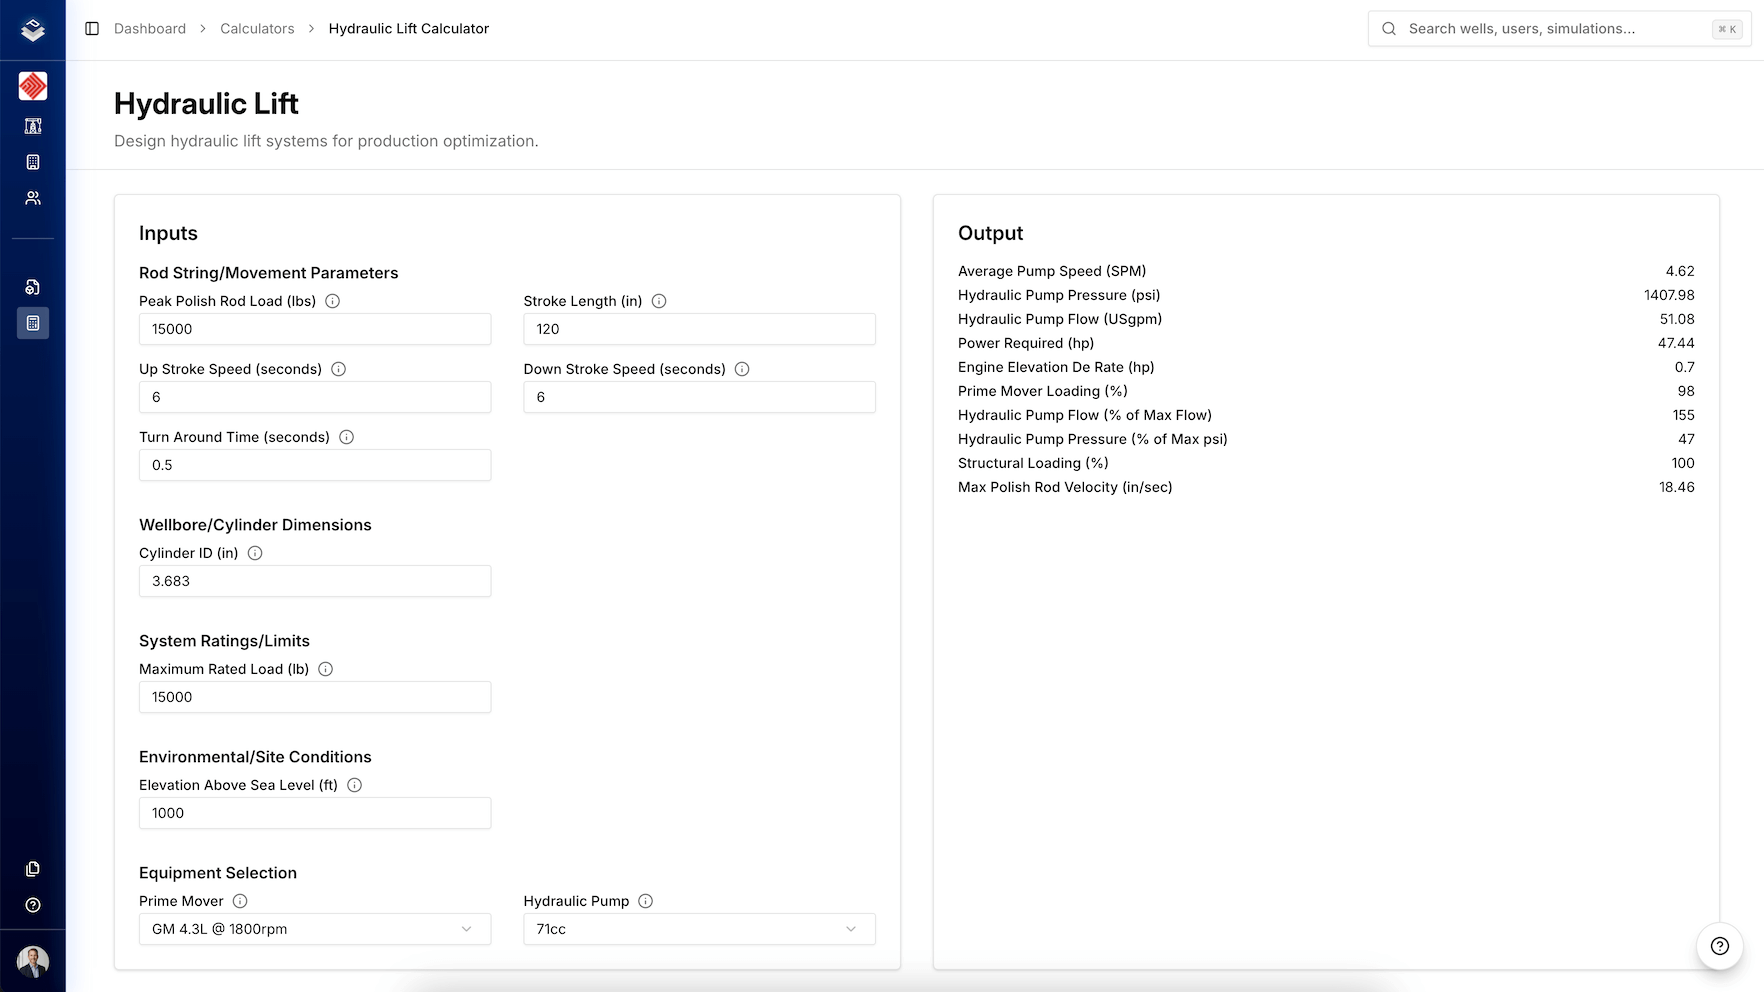
Task: Click the question mark help icon in sidebar
Action: click(33, 905)
